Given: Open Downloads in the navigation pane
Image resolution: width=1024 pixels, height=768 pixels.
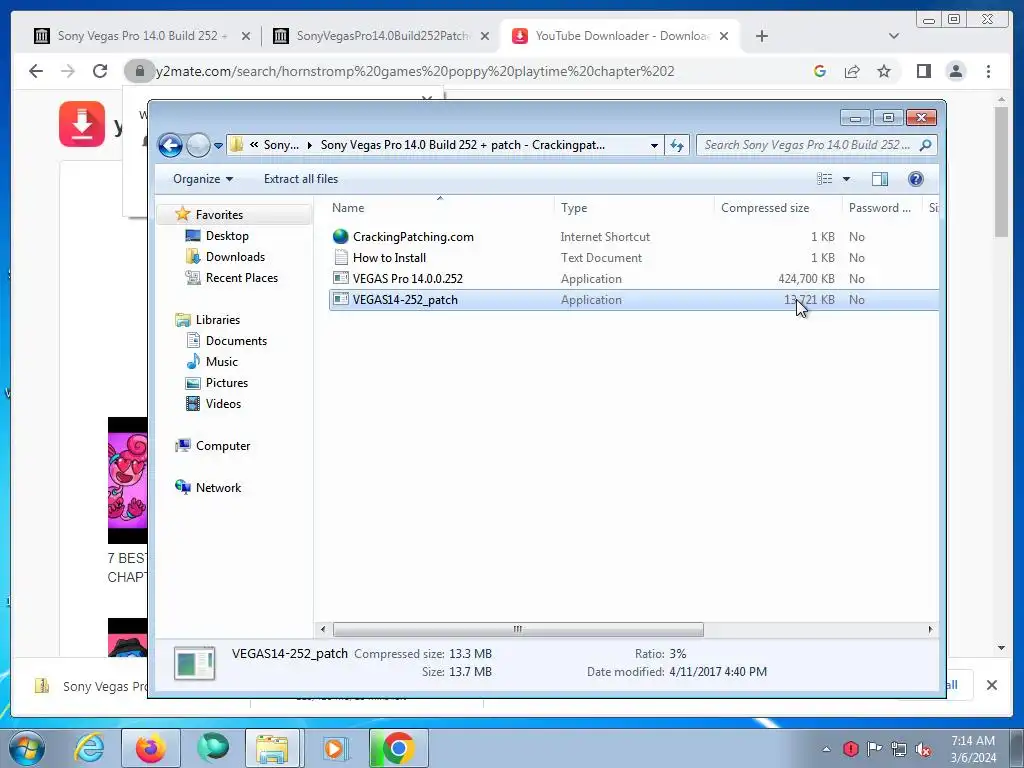Looking at the screenshot, I should click(x=235, y=257).
